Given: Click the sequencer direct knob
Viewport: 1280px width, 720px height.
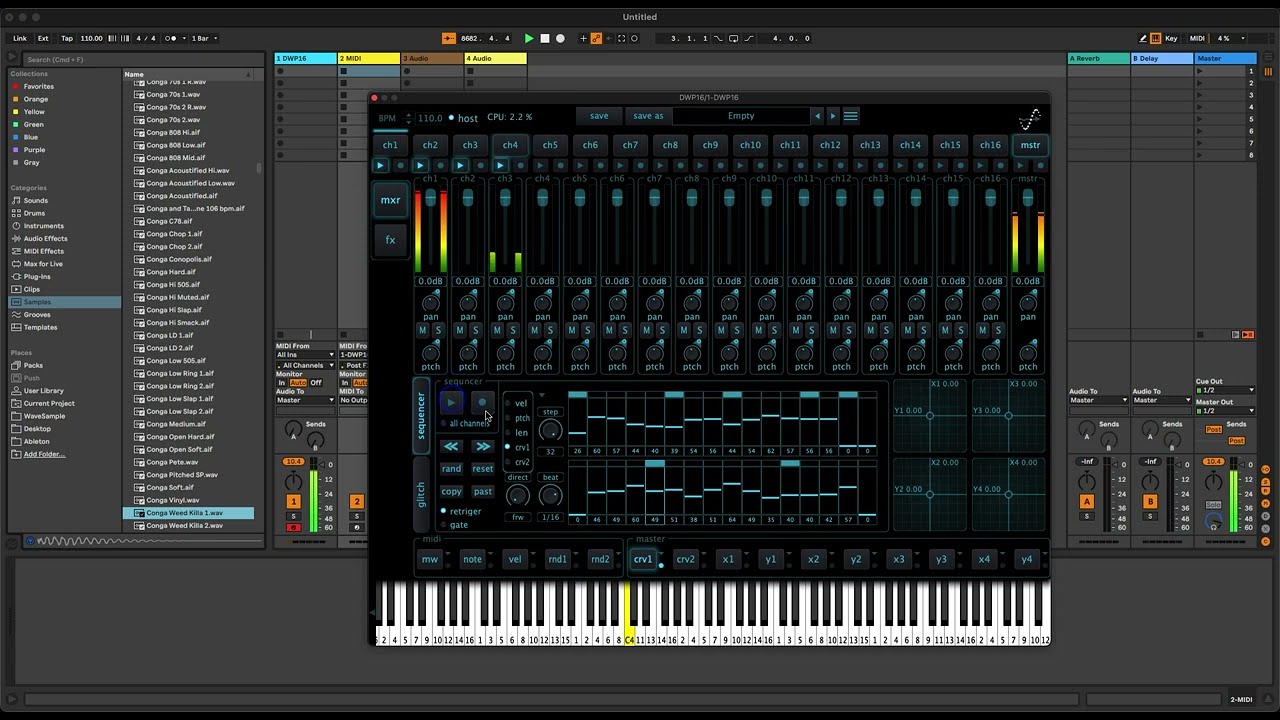Looking at the screenshot, I should [517, 495].
